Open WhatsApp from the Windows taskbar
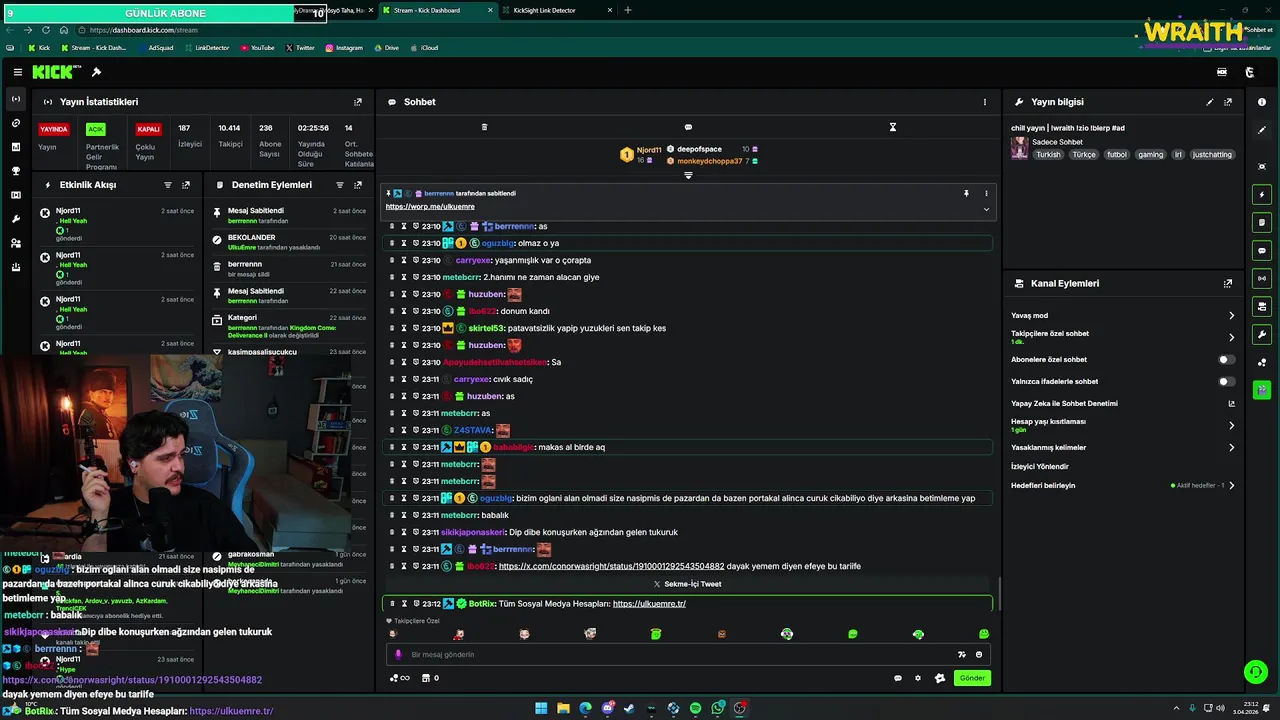 [x=718, y=708]
